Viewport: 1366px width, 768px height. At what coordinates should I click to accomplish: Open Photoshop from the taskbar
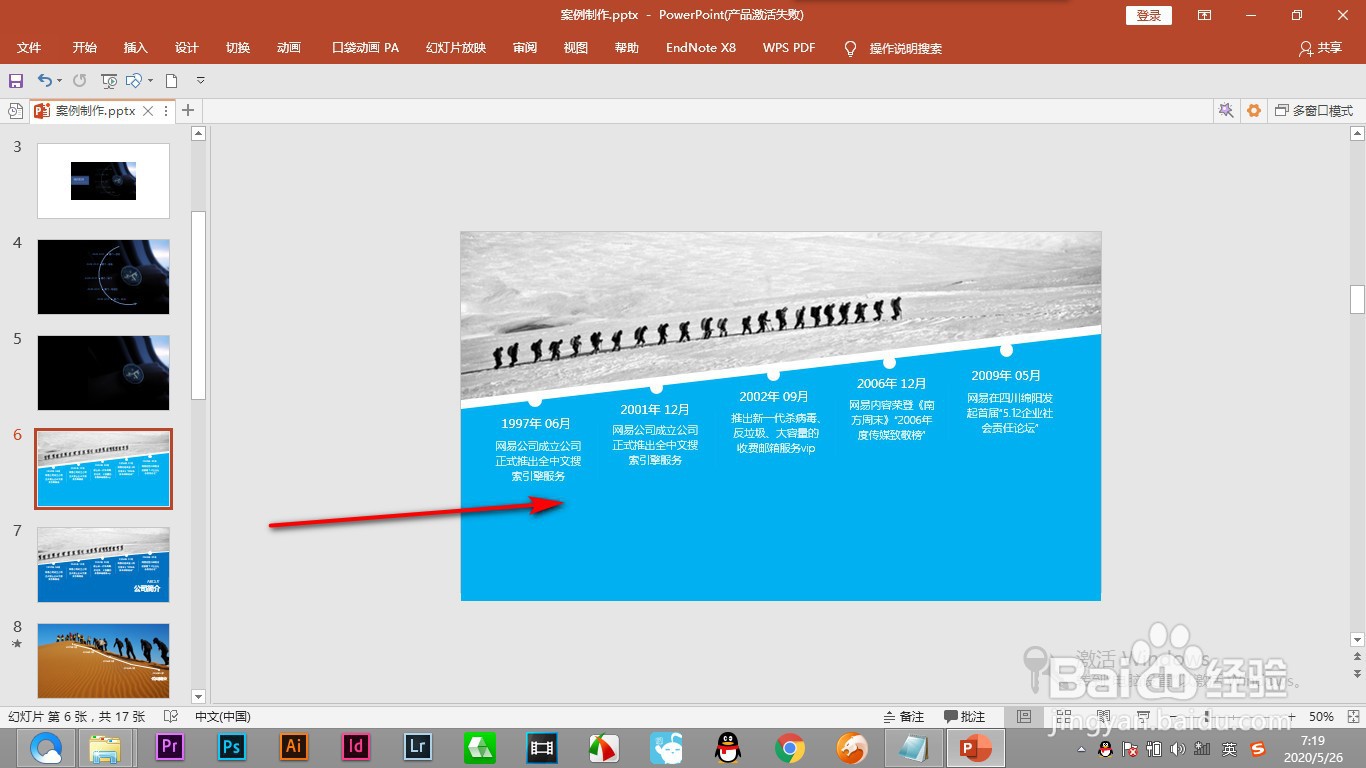232,747
